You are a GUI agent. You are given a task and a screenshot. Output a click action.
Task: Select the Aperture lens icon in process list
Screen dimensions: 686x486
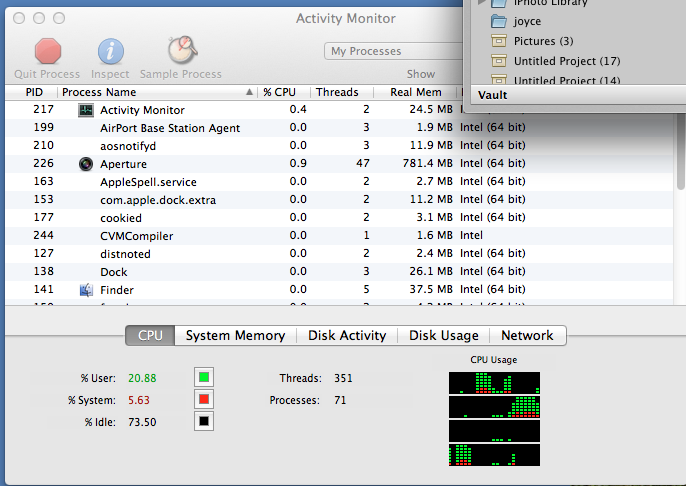86,164
